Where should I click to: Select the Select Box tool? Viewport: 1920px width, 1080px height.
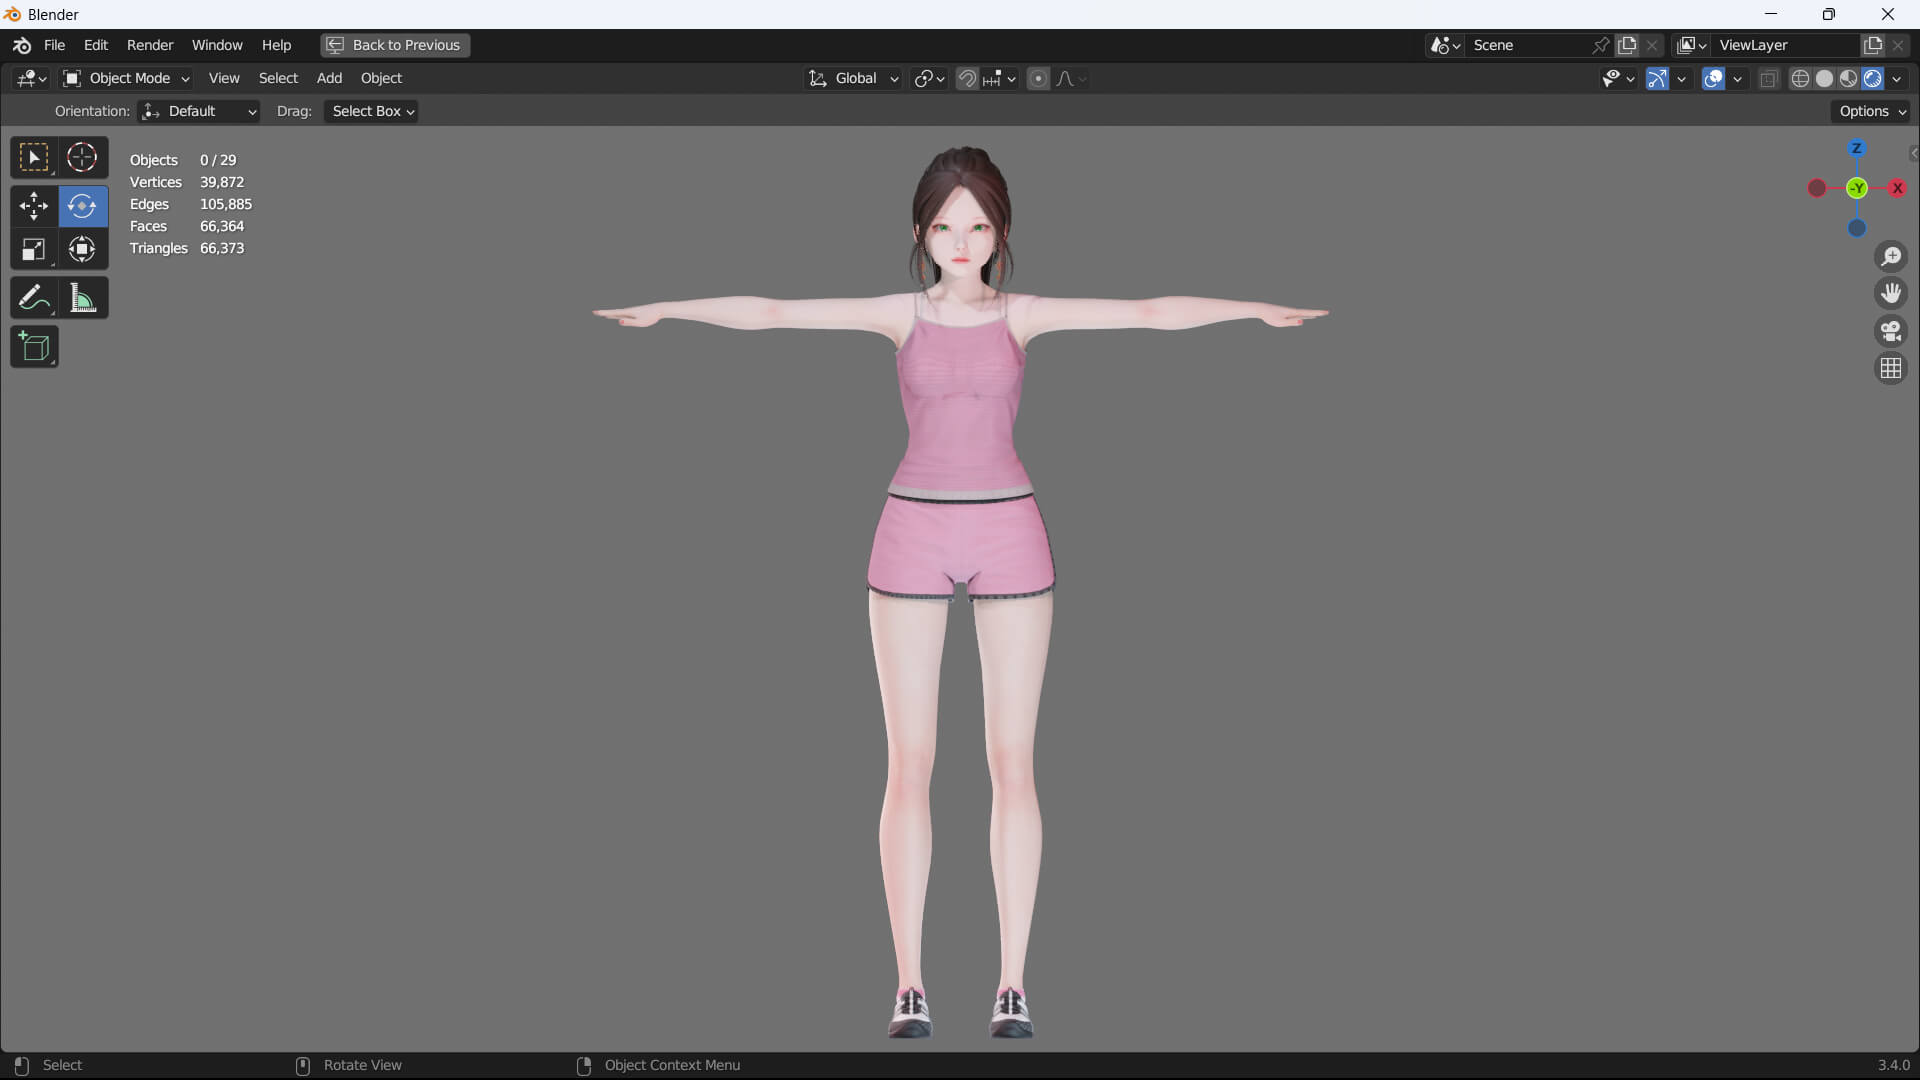pos(34,158)
